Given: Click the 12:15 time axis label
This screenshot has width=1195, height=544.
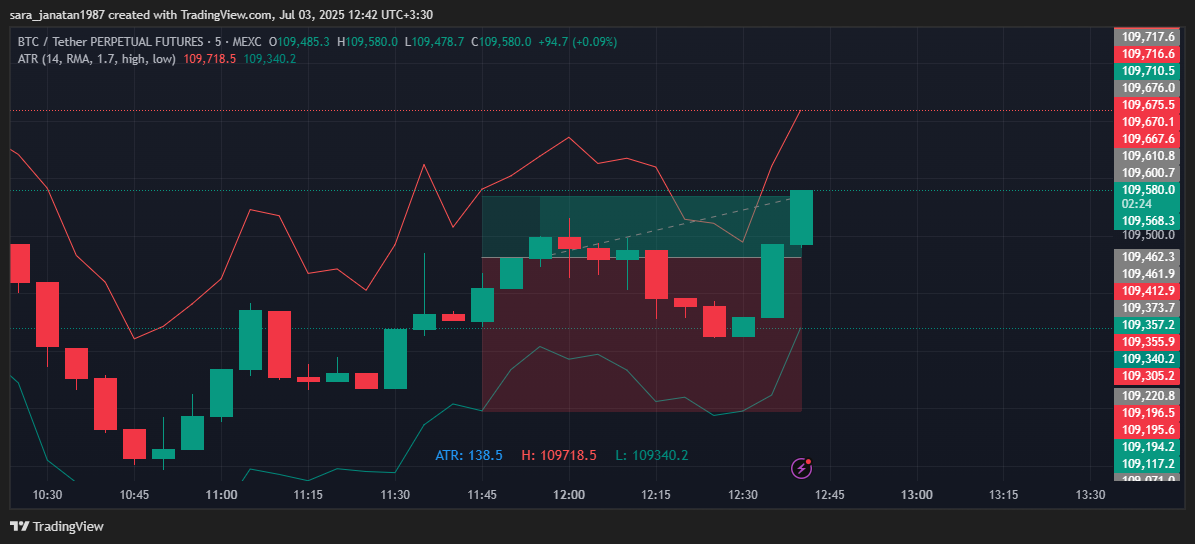Looking at the screenshot, I should click(655, 495).
